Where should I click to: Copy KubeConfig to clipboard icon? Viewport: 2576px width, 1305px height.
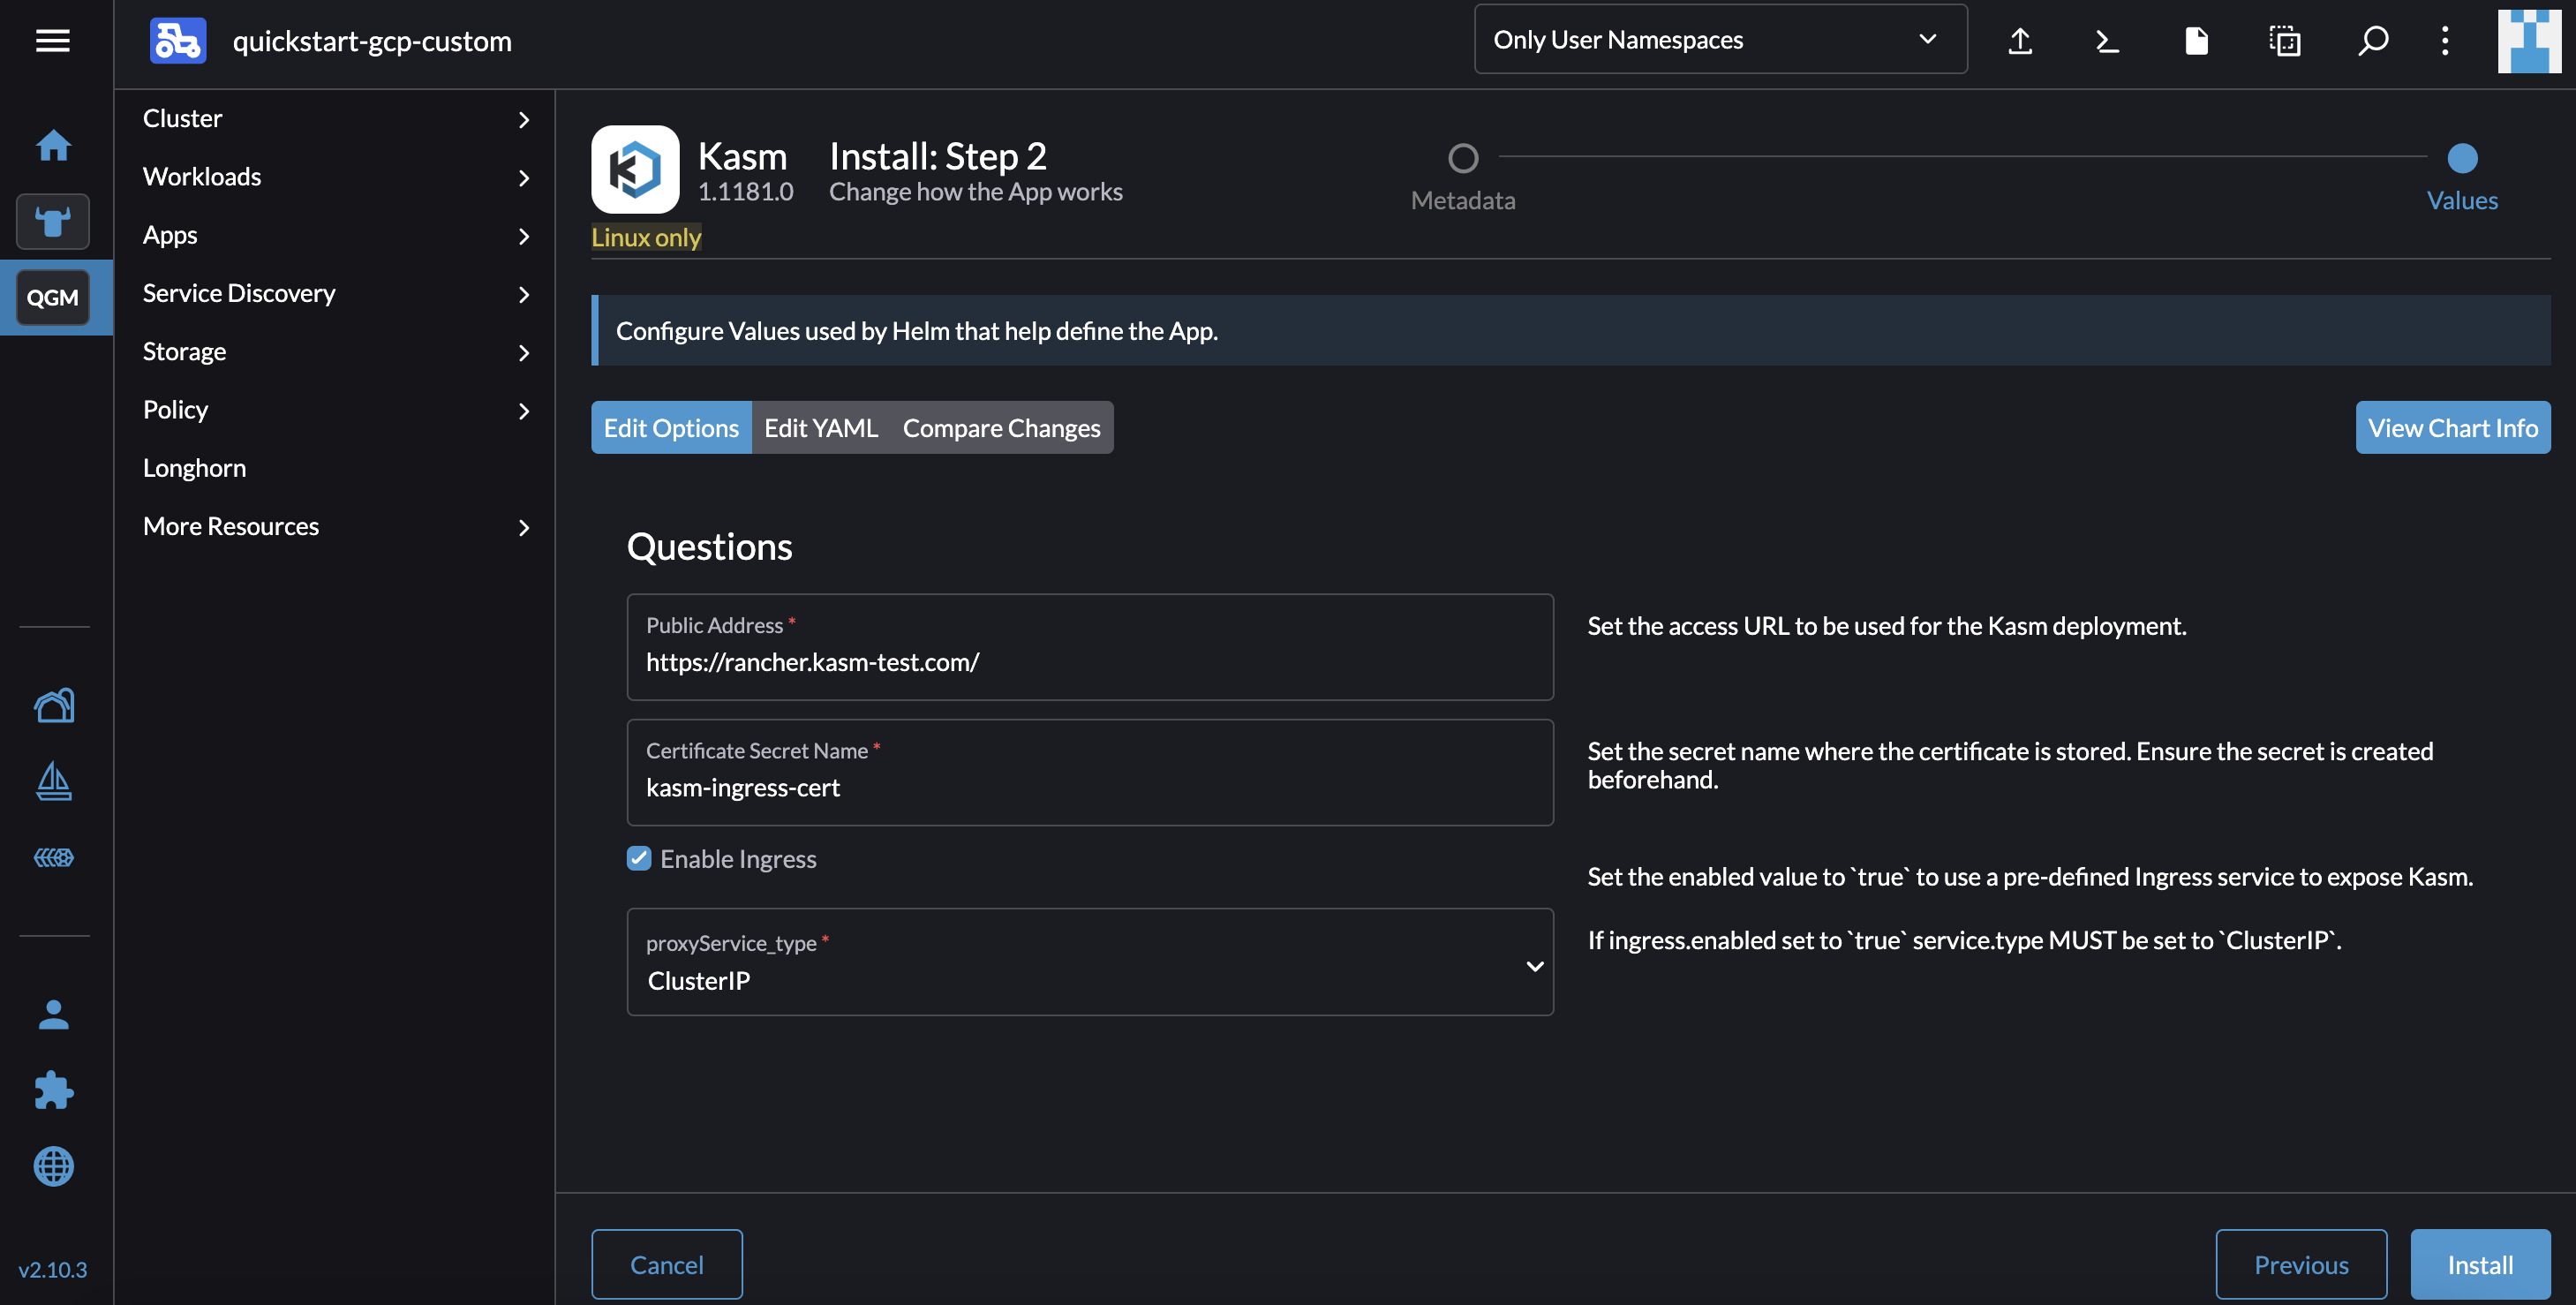(2285, 41)
